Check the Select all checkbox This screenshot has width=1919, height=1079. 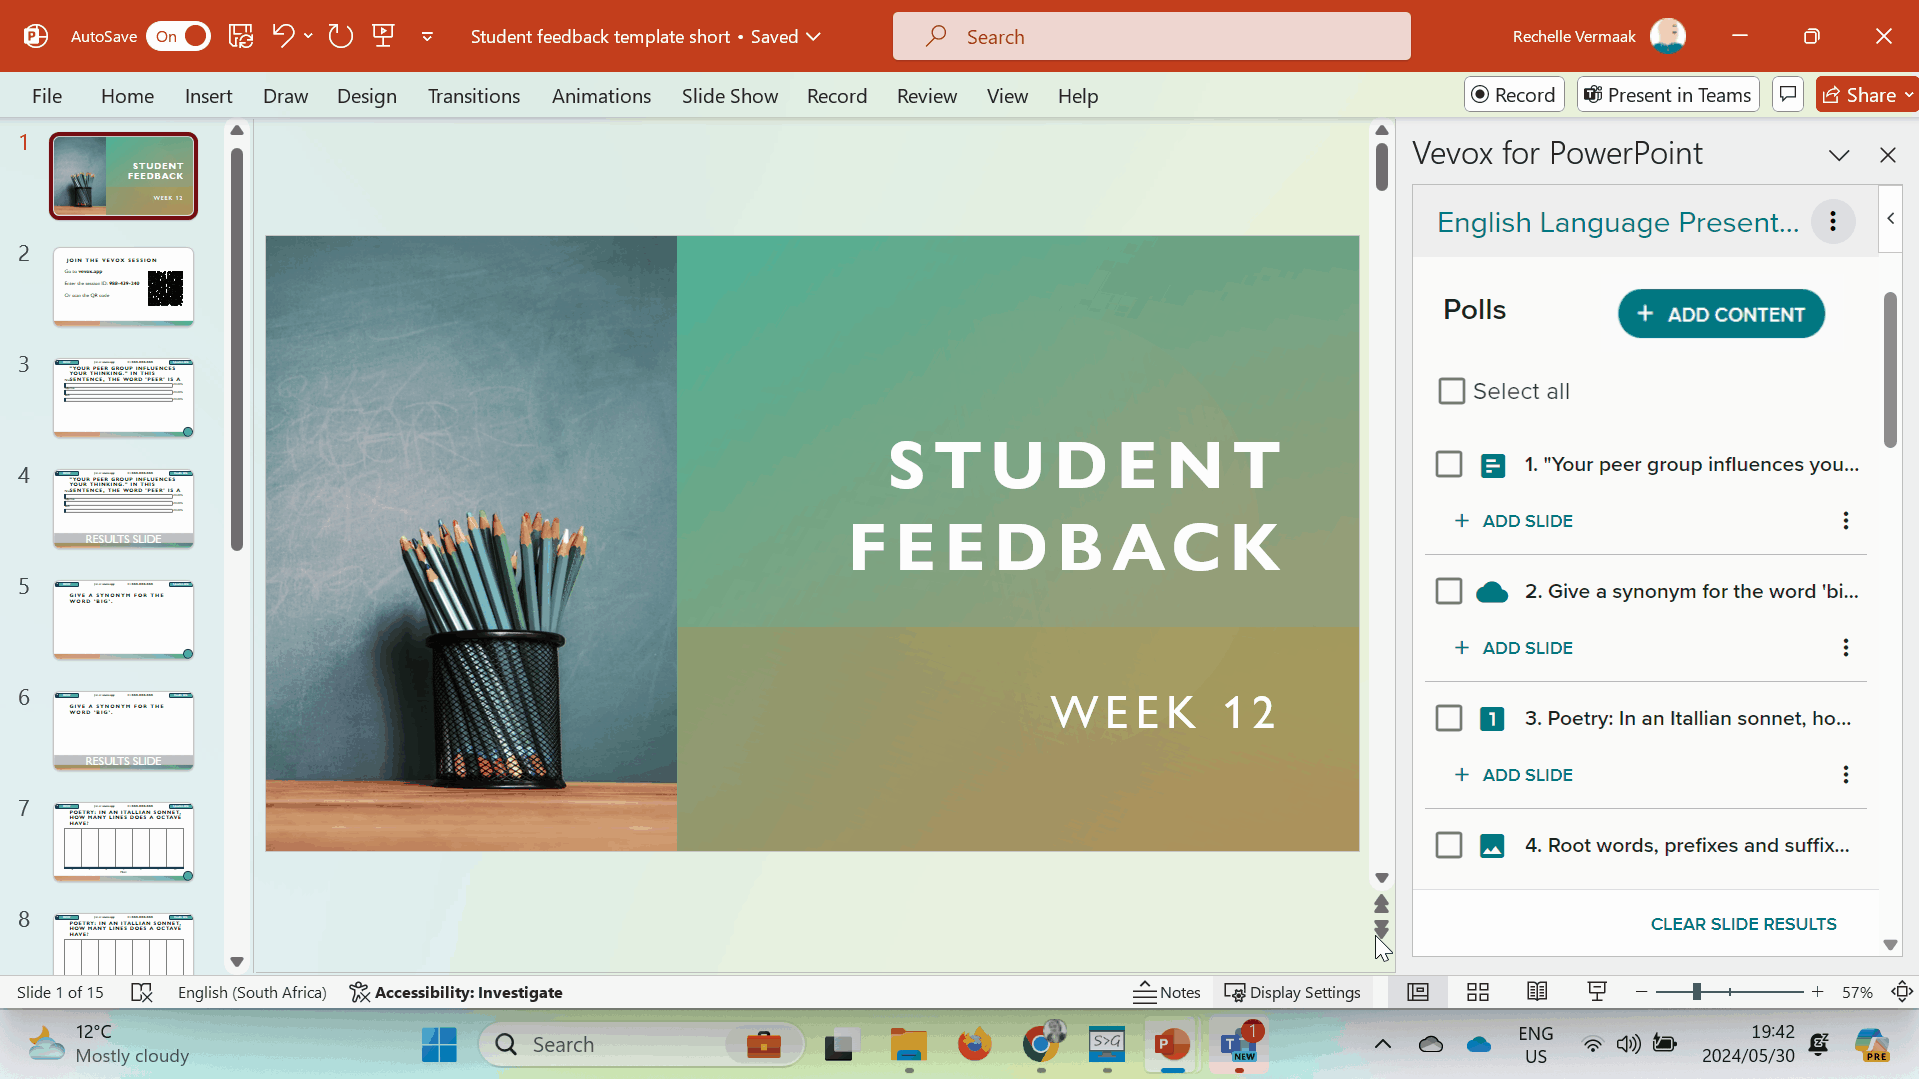coord(1451,391)
